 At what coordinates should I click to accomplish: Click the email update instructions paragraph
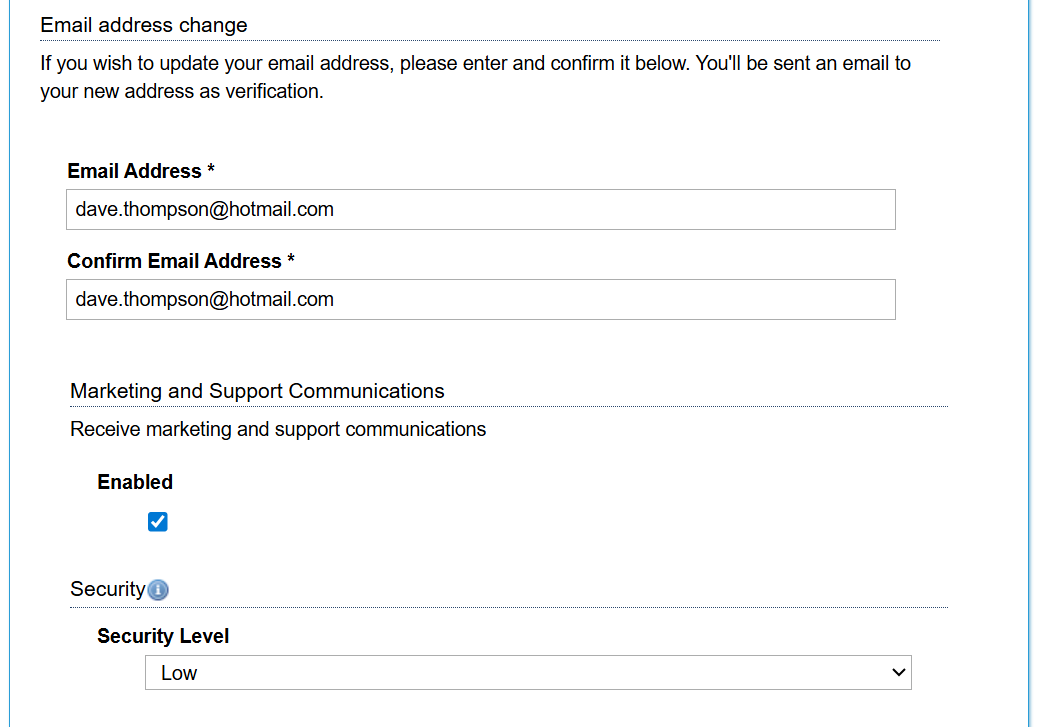coord(475,77)
